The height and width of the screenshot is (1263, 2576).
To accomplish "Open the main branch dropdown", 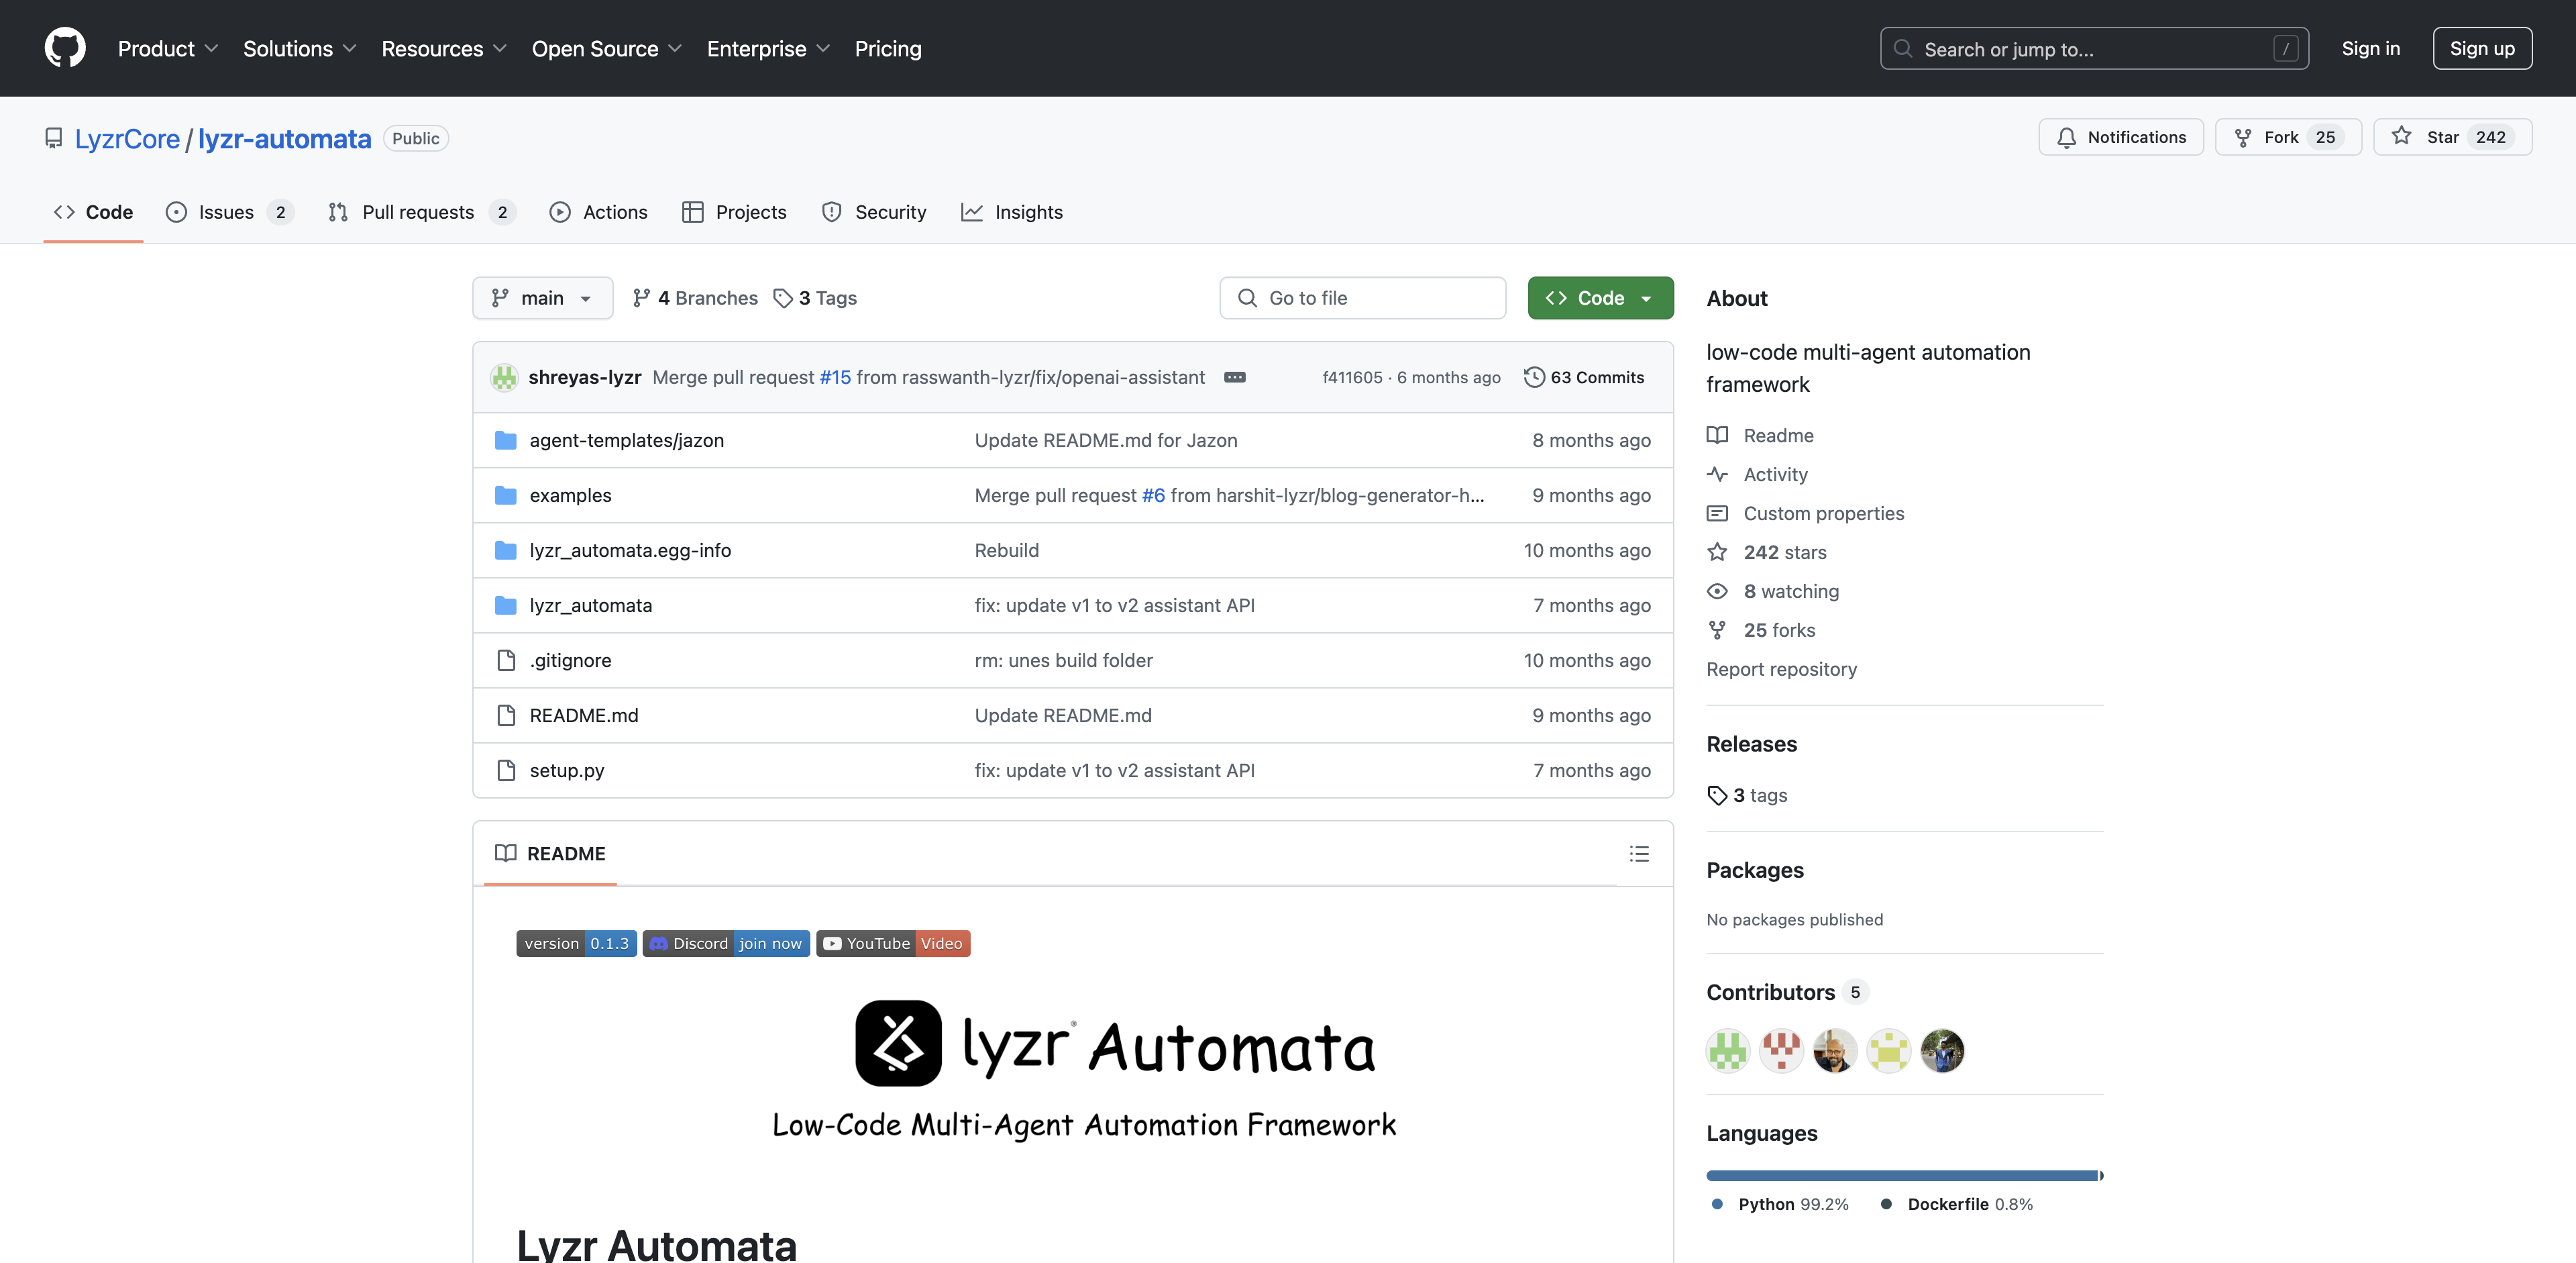I will [542, 298].
